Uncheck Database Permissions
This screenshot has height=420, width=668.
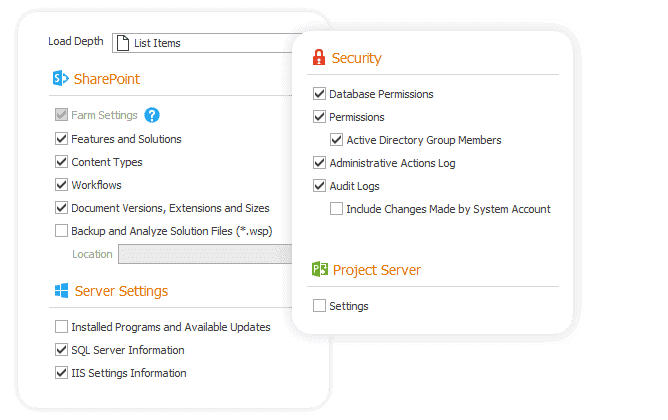point(320,93)
